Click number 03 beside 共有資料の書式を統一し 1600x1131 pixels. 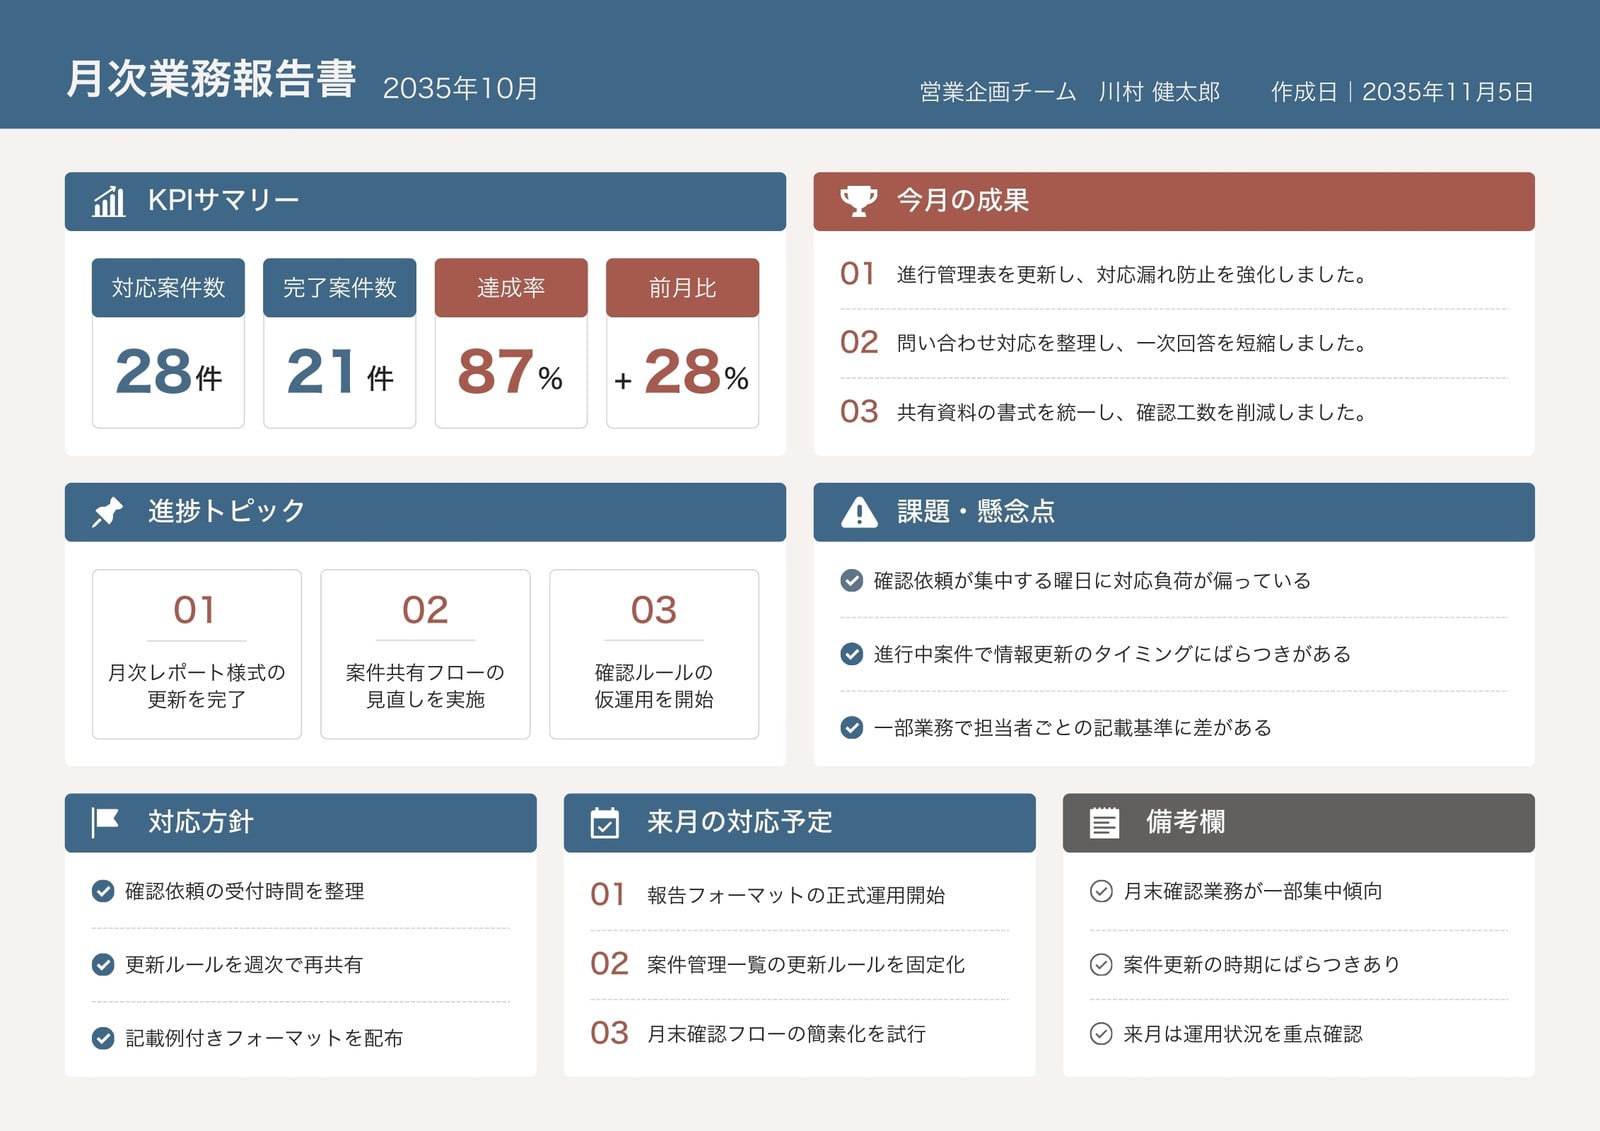(x=859, y=412)
